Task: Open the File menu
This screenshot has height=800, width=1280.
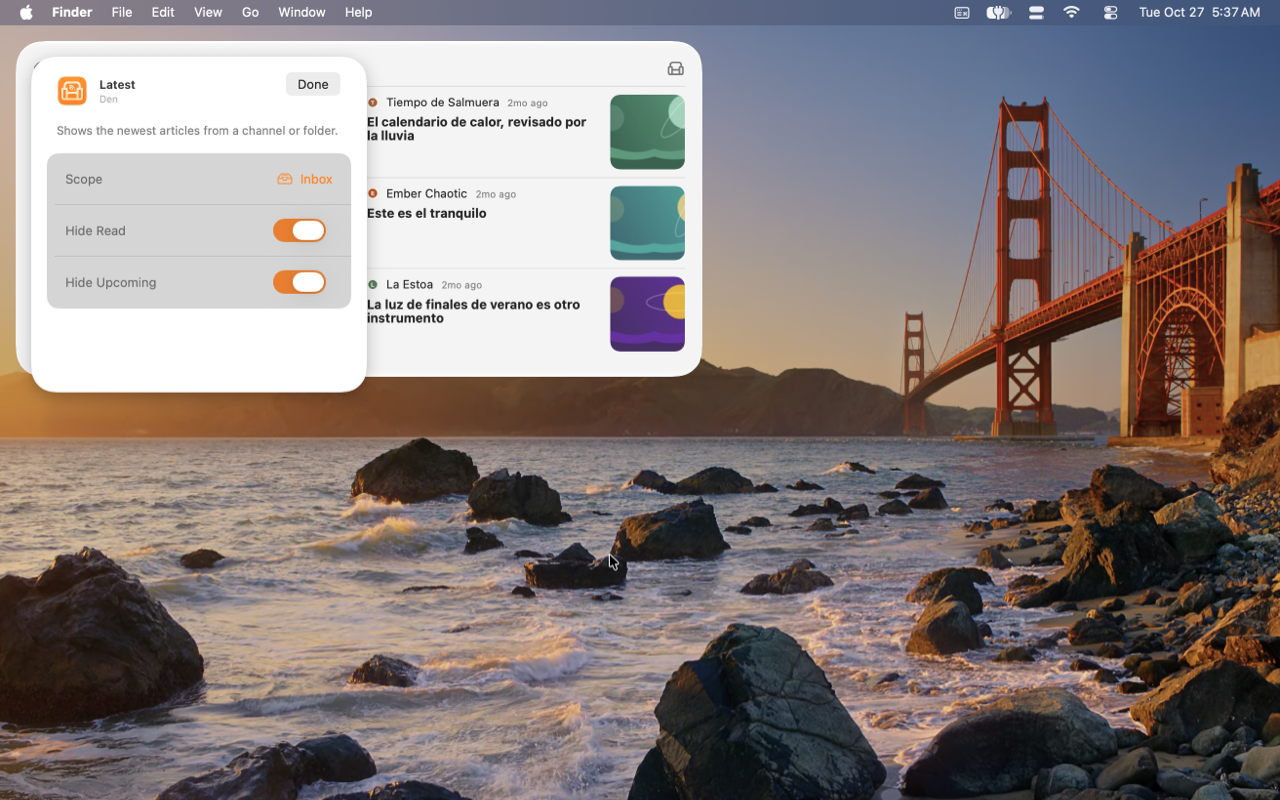Action: click(x=122, y=12)
